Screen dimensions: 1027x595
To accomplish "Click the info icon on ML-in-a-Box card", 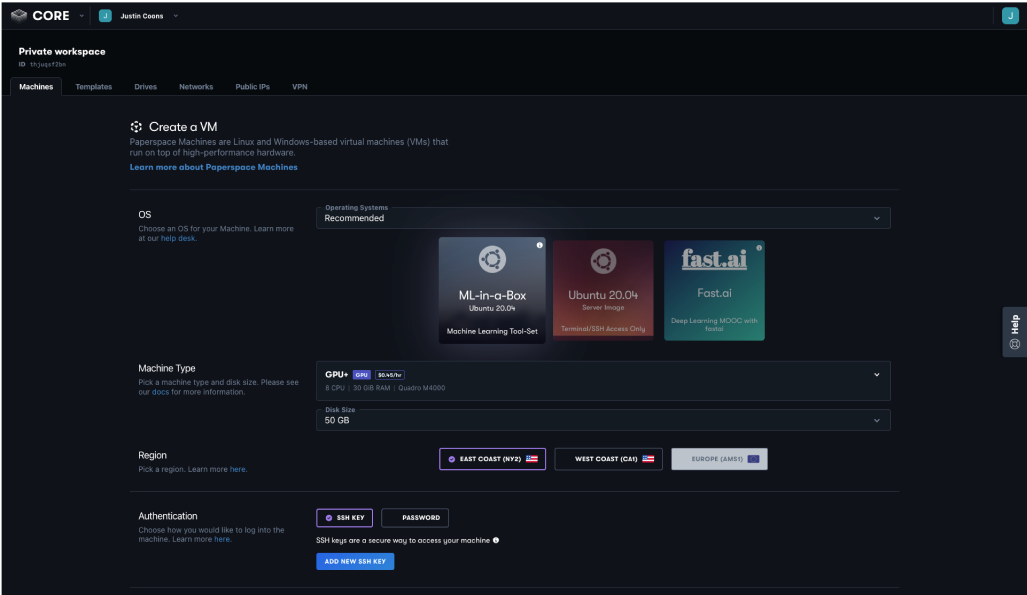I will [x=540, y=245].
